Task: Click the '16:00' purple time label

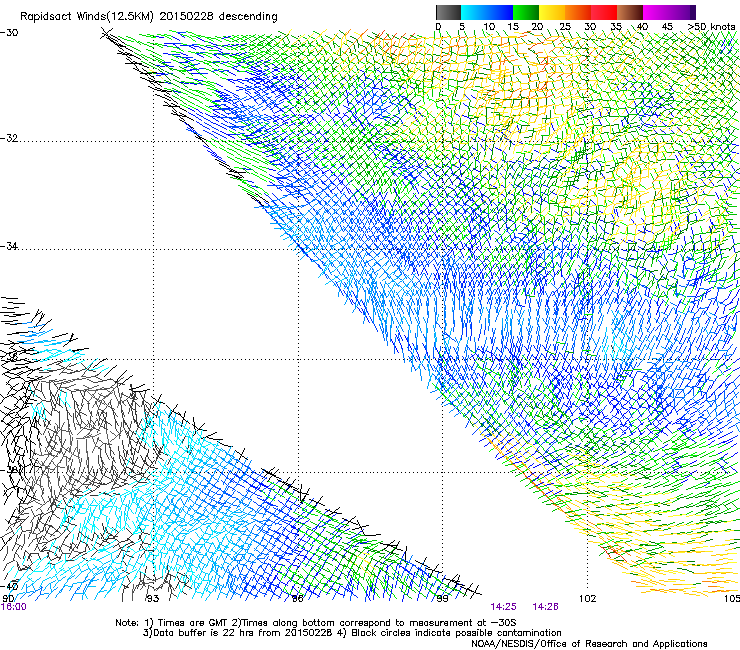Action: pyautogui.click(x=14, y=607)
